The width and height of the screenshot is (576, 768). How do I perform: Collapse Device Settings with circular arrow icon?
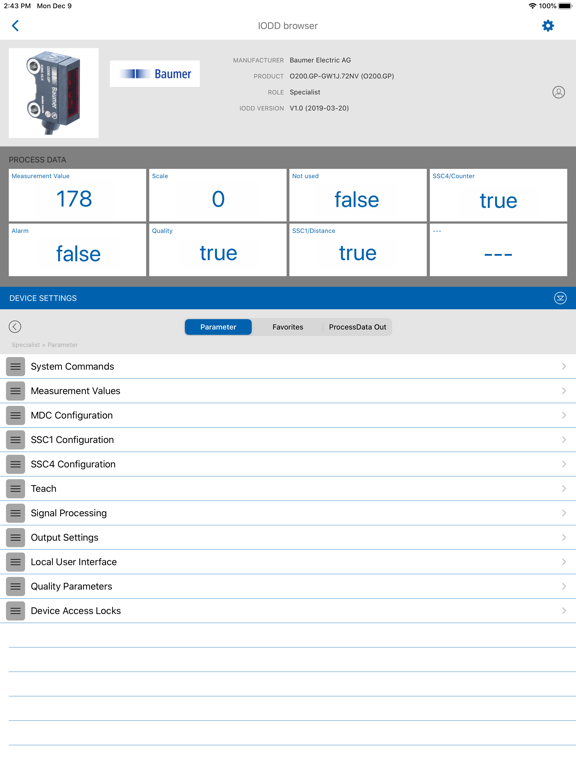560,298
